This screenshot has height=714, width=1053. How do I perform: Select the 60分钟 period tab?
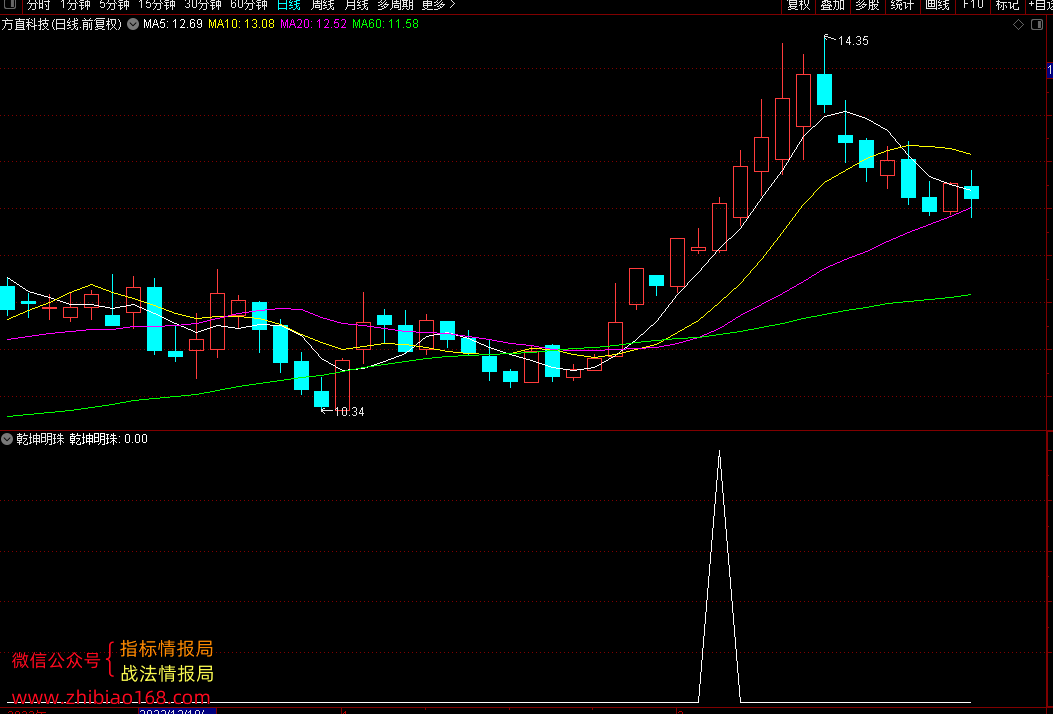[x=248, y=5]
